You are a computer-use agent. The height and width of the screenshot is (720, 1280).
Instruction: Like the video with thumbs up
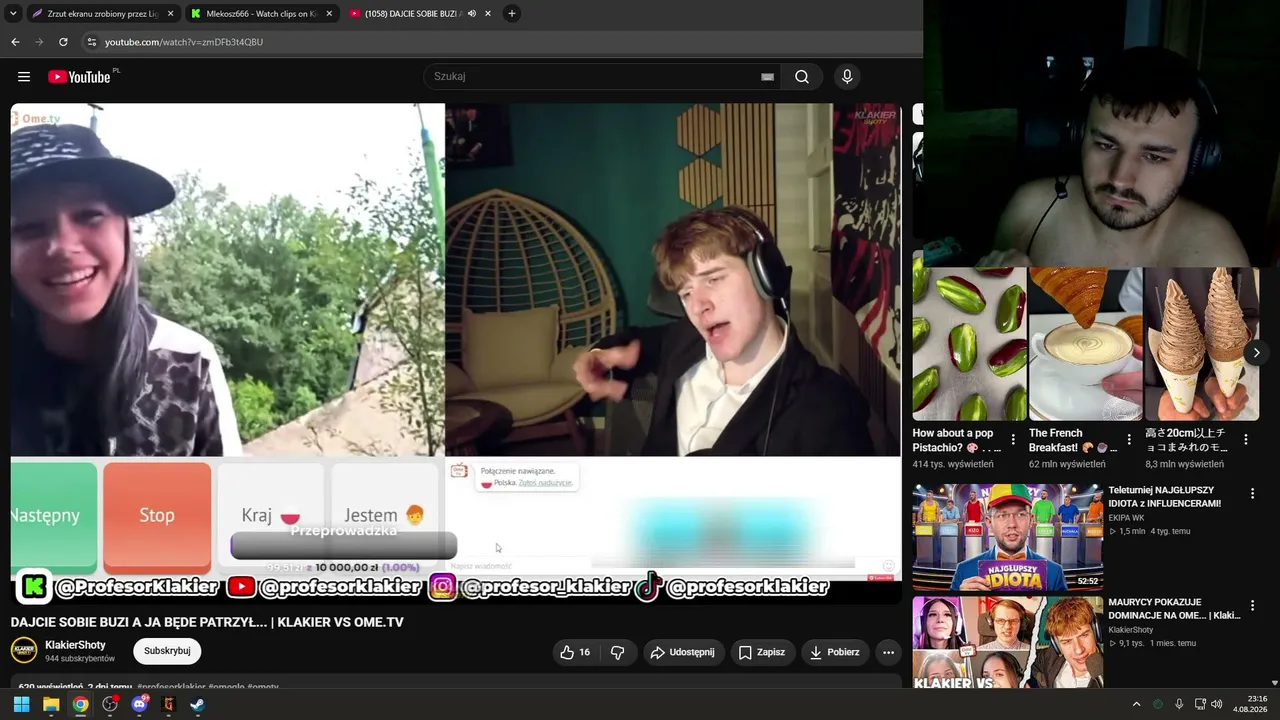[575, 652]
